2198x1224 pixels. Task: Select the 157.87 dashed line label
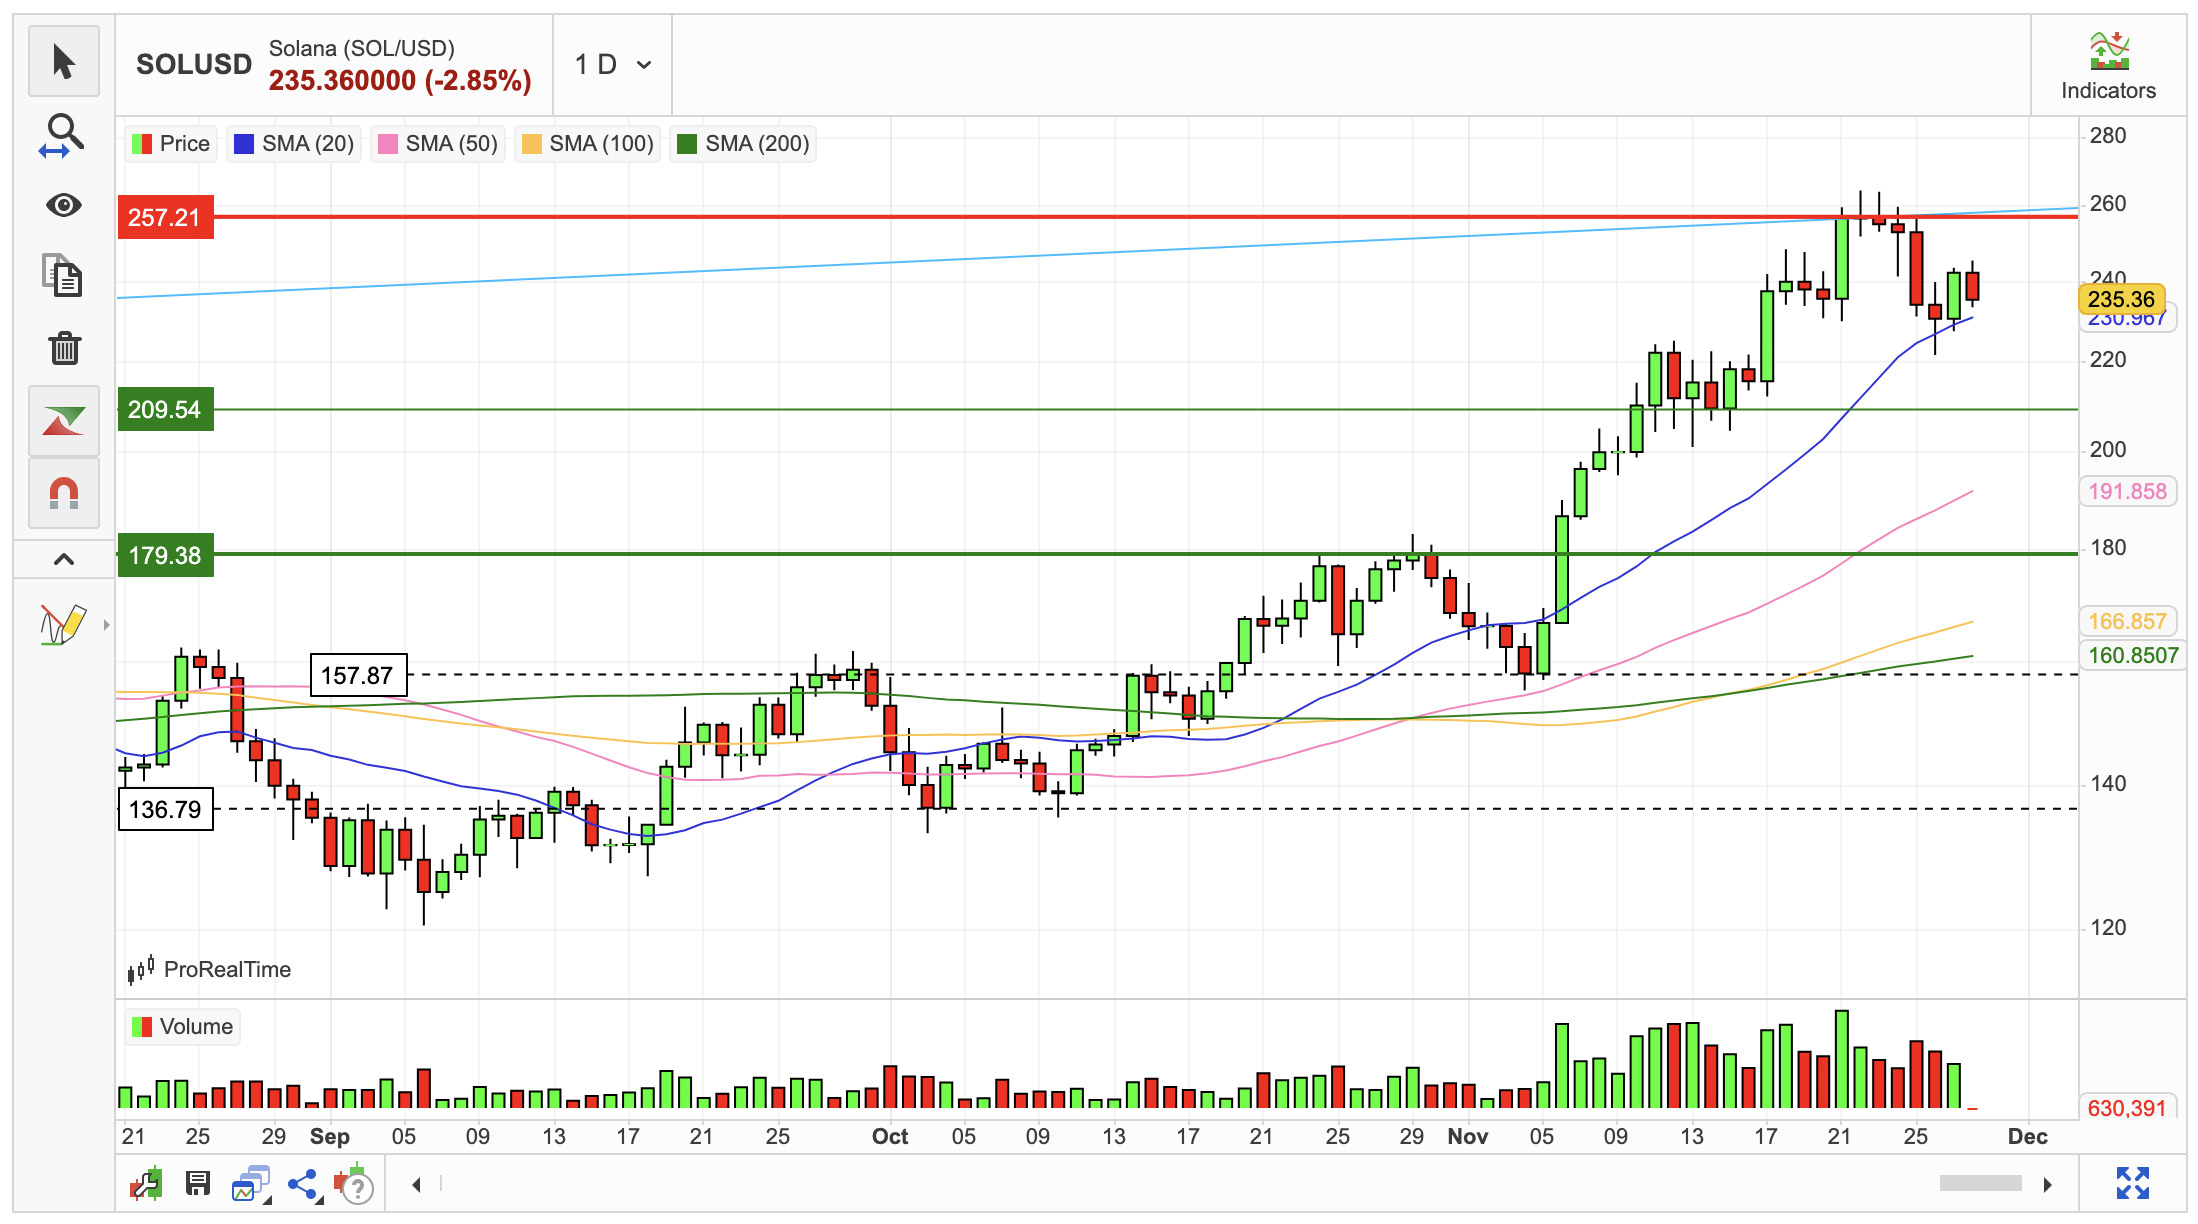358,675
